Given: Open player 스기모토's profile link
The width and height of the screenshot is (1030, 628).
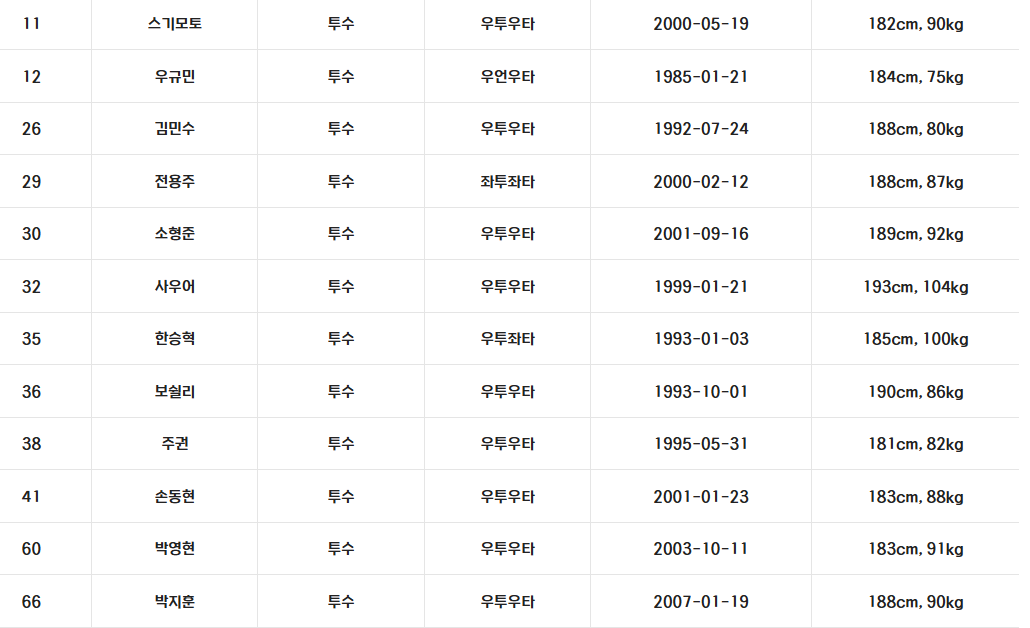Looking at the screenshot, I should (174, 24).
